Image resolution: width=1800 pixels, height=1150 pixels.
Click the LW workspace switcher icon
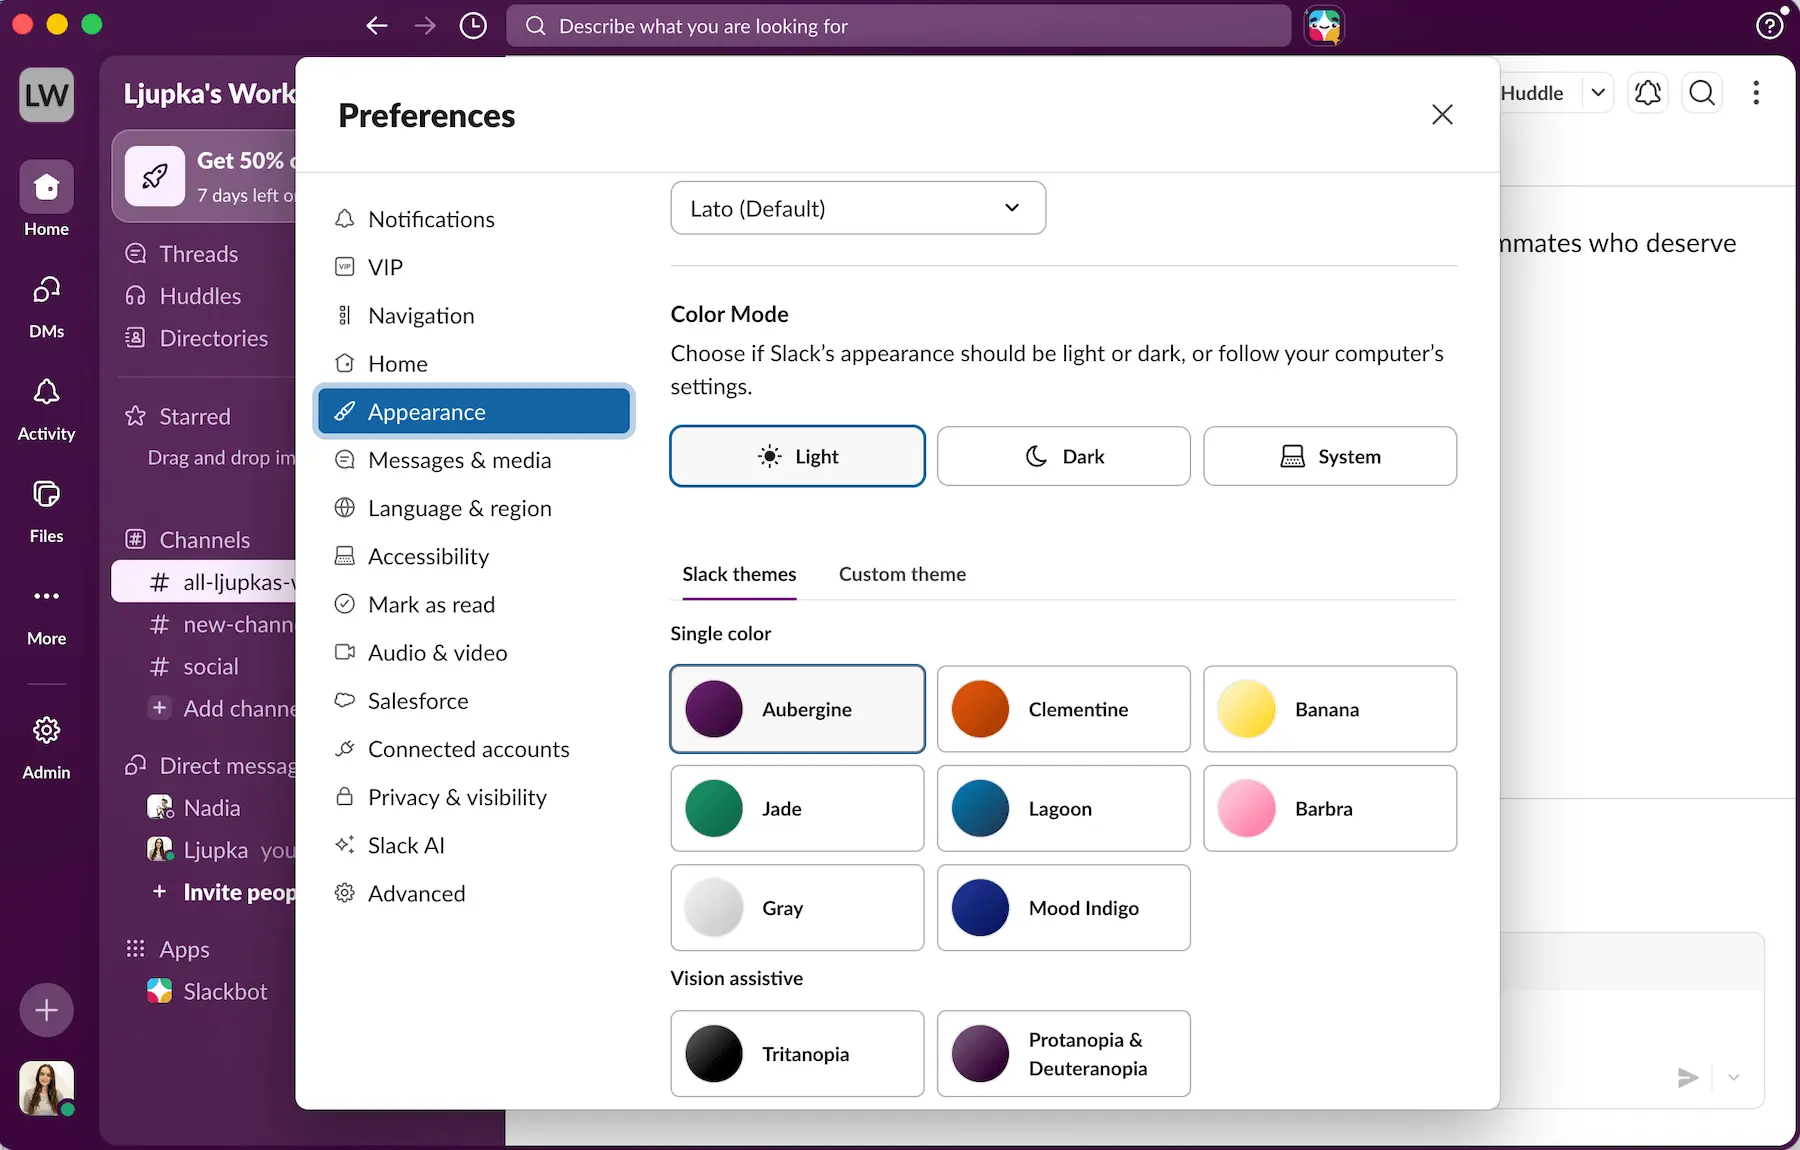pos(46,95)
